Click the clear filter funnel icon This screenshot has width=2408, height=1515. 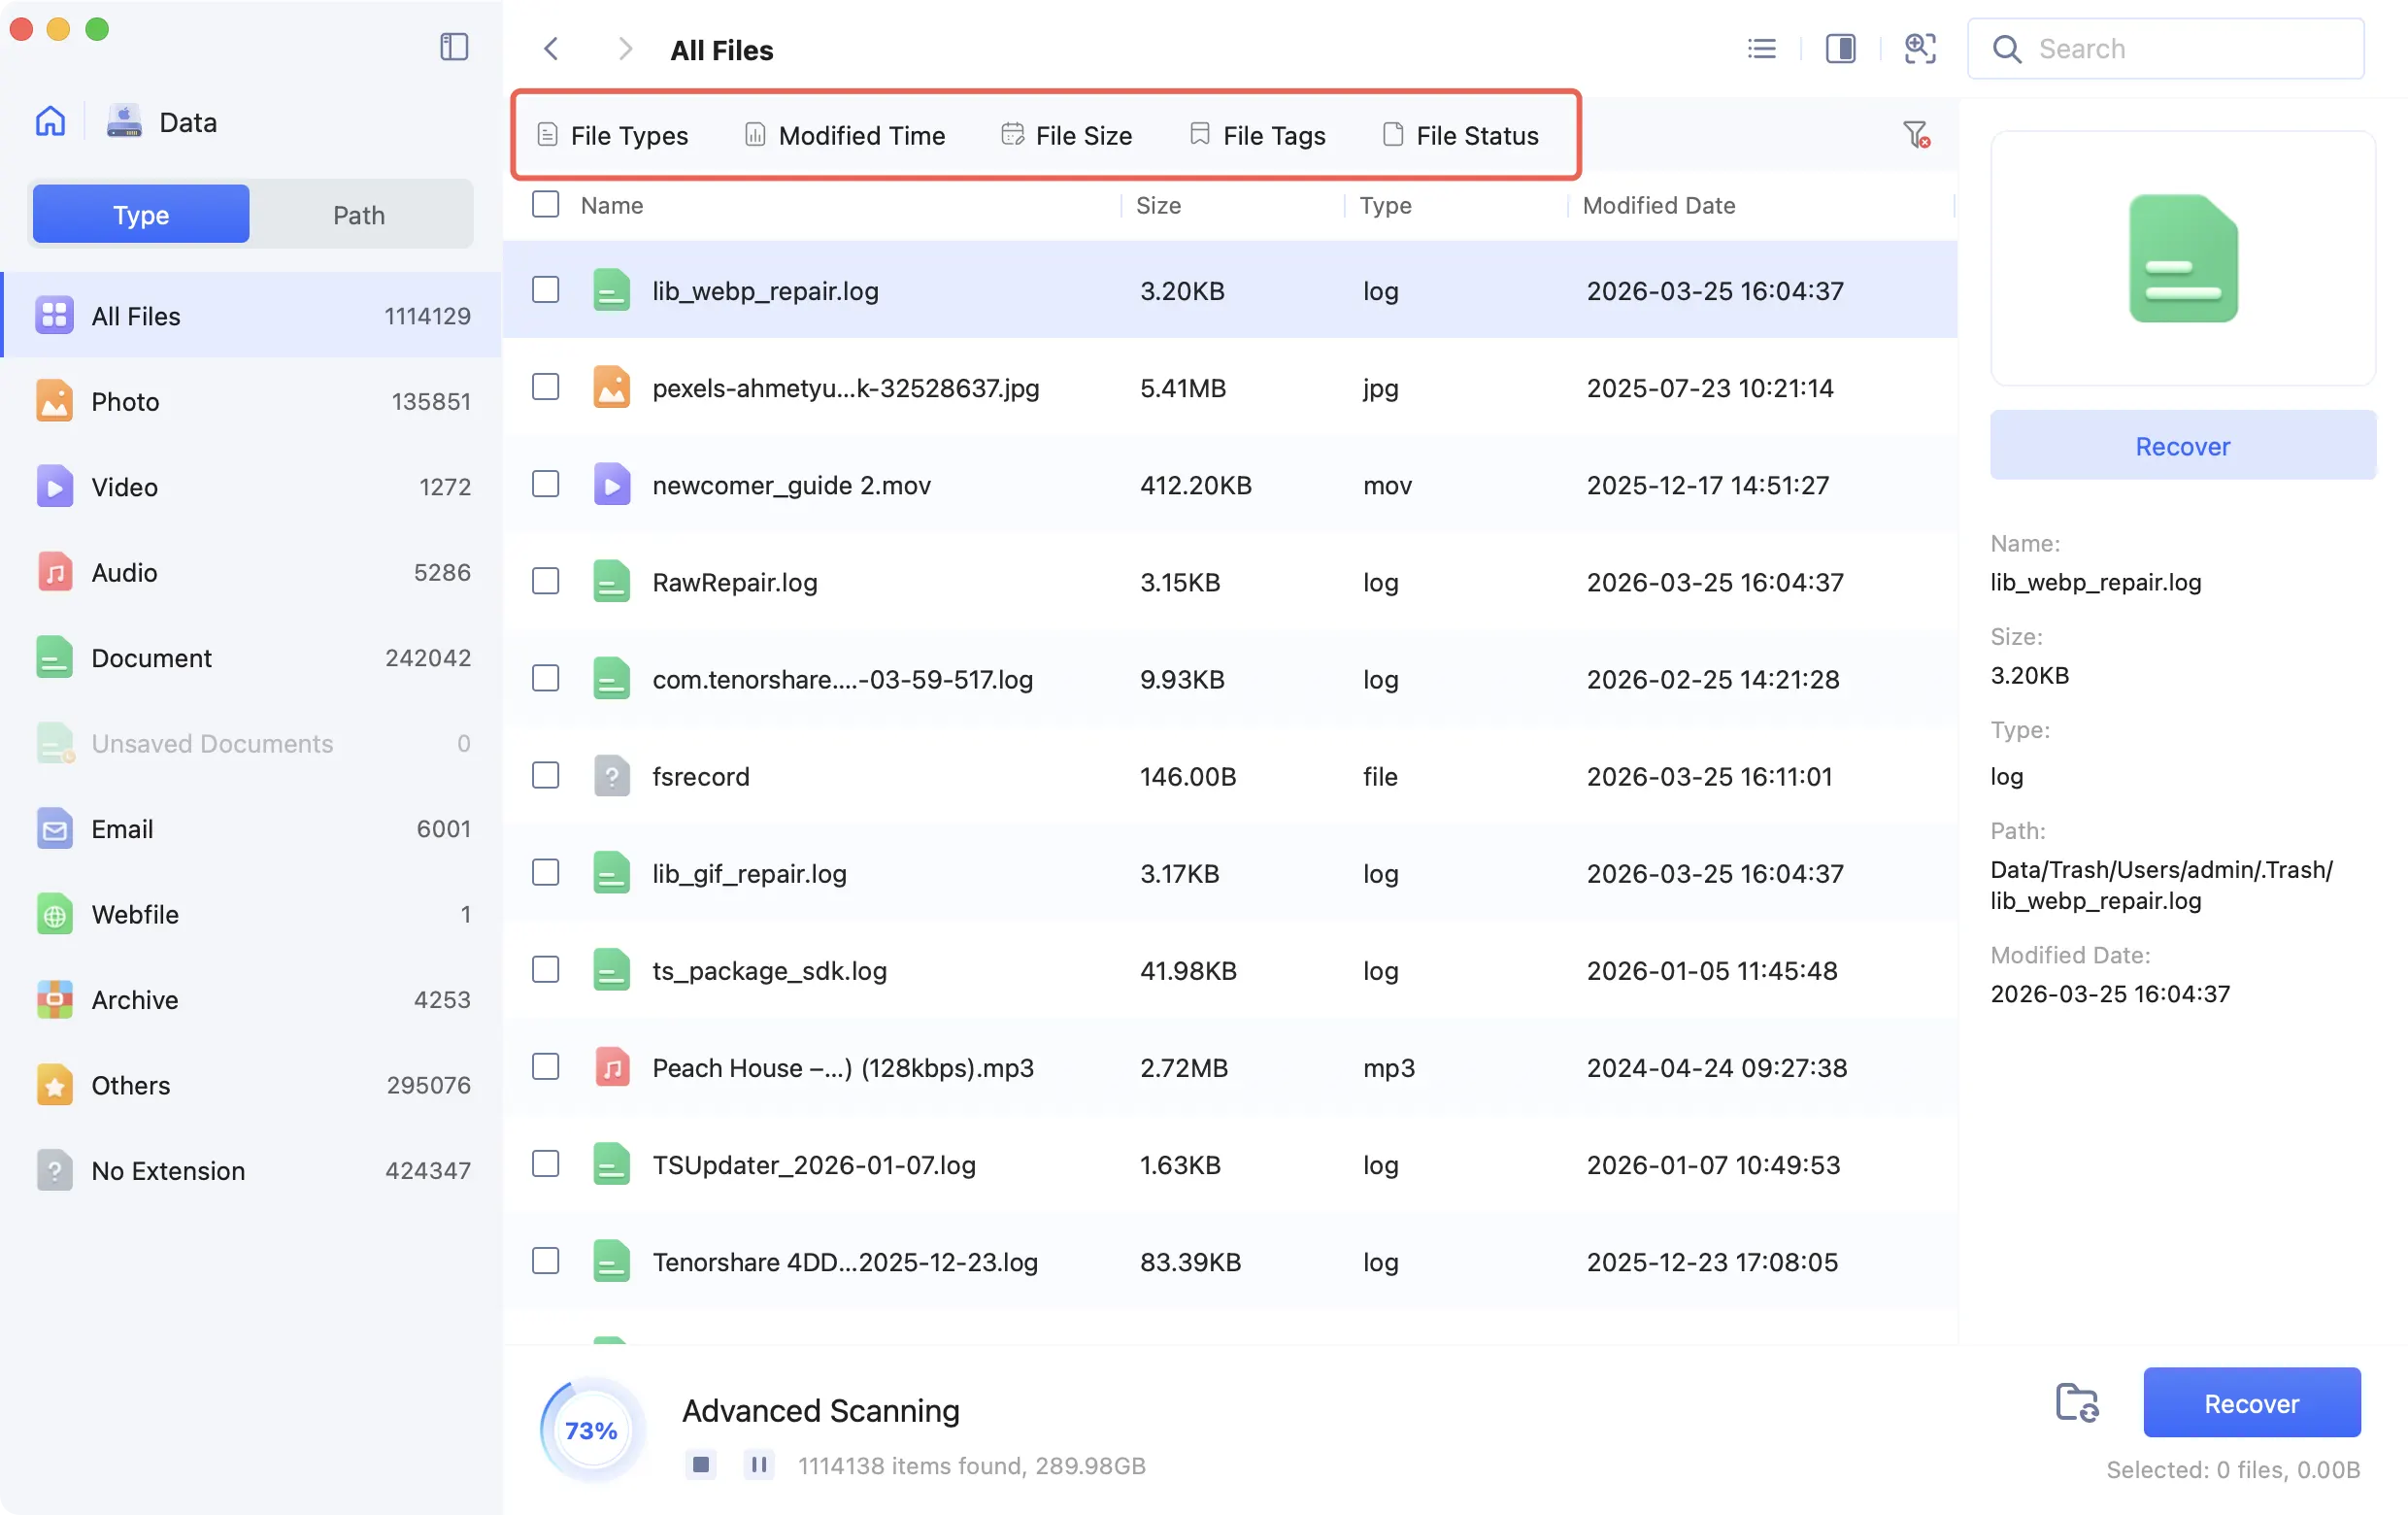[1915, 134]
